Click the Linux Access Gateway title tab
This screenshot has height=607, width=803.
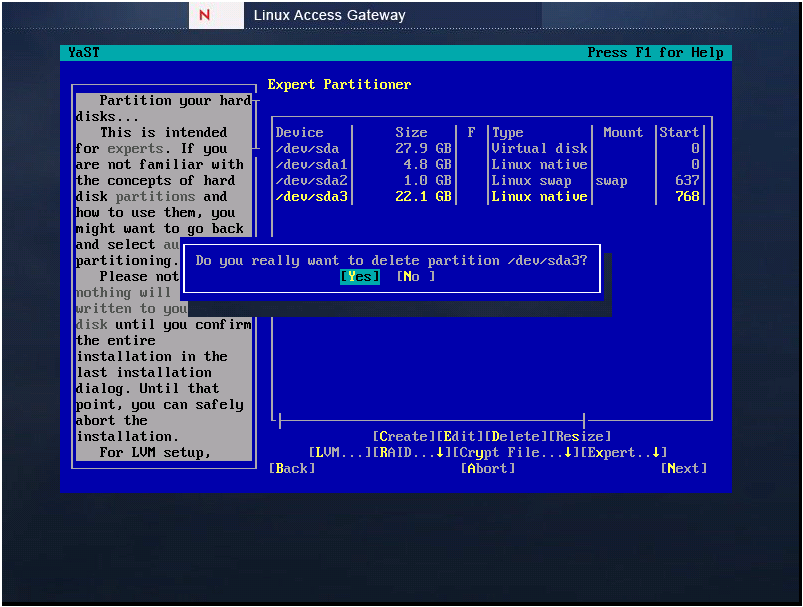(329, 15)
